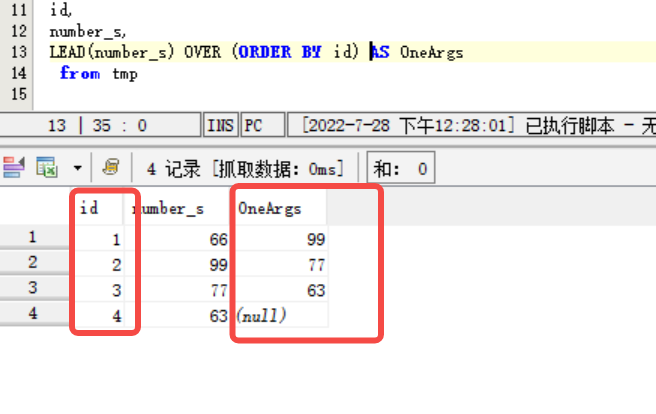Click the status message with 2022-7-28 timestamp
Viewport: 656px width, 414px height.
coord(472,125)
